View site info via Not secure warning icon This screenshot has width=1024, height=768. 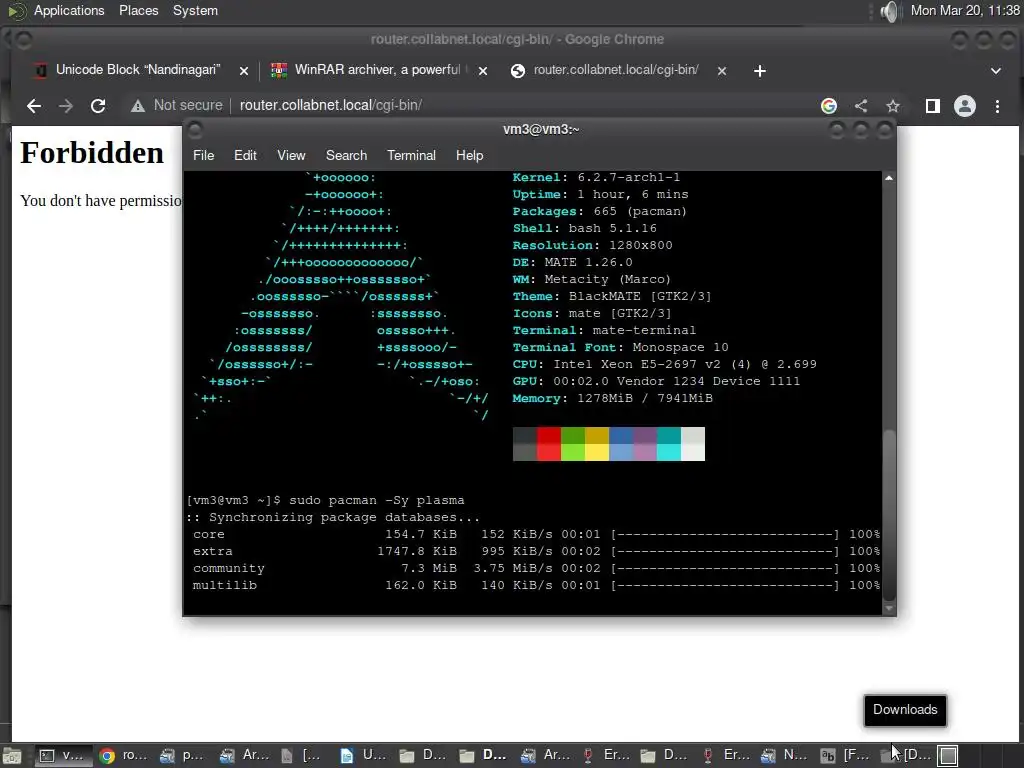tap(137, 106)
